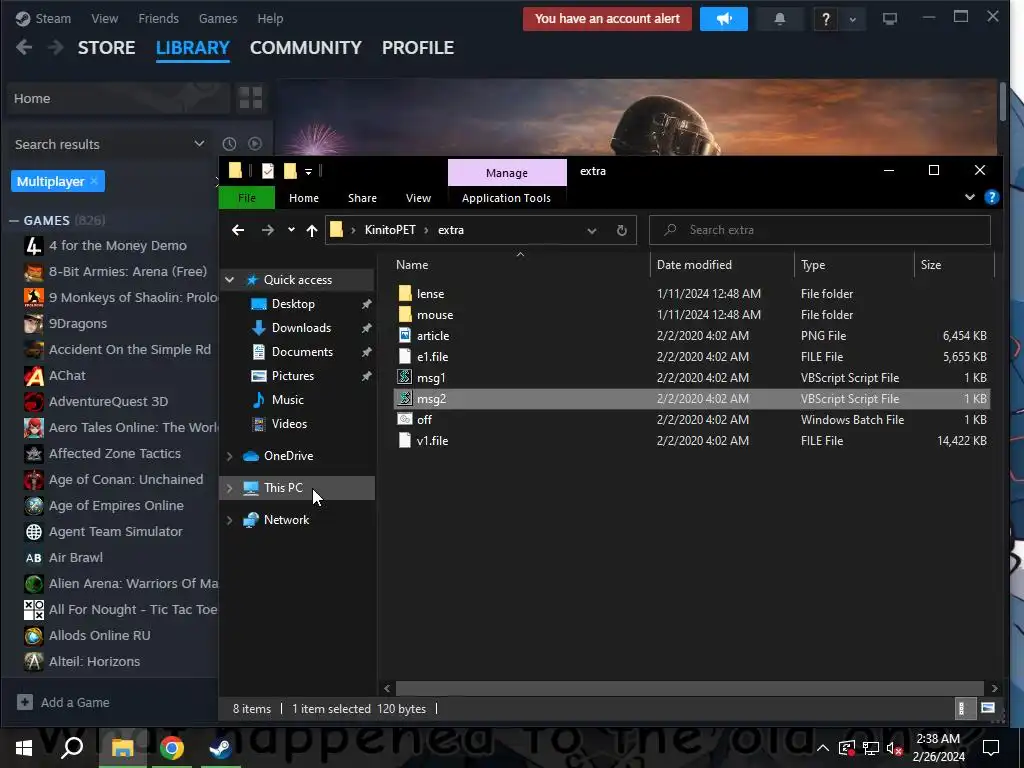The image size is (1024, 768).
Task: Open Explorer help question mark icon
Action: pyautogui.click(x=991, y=197)
